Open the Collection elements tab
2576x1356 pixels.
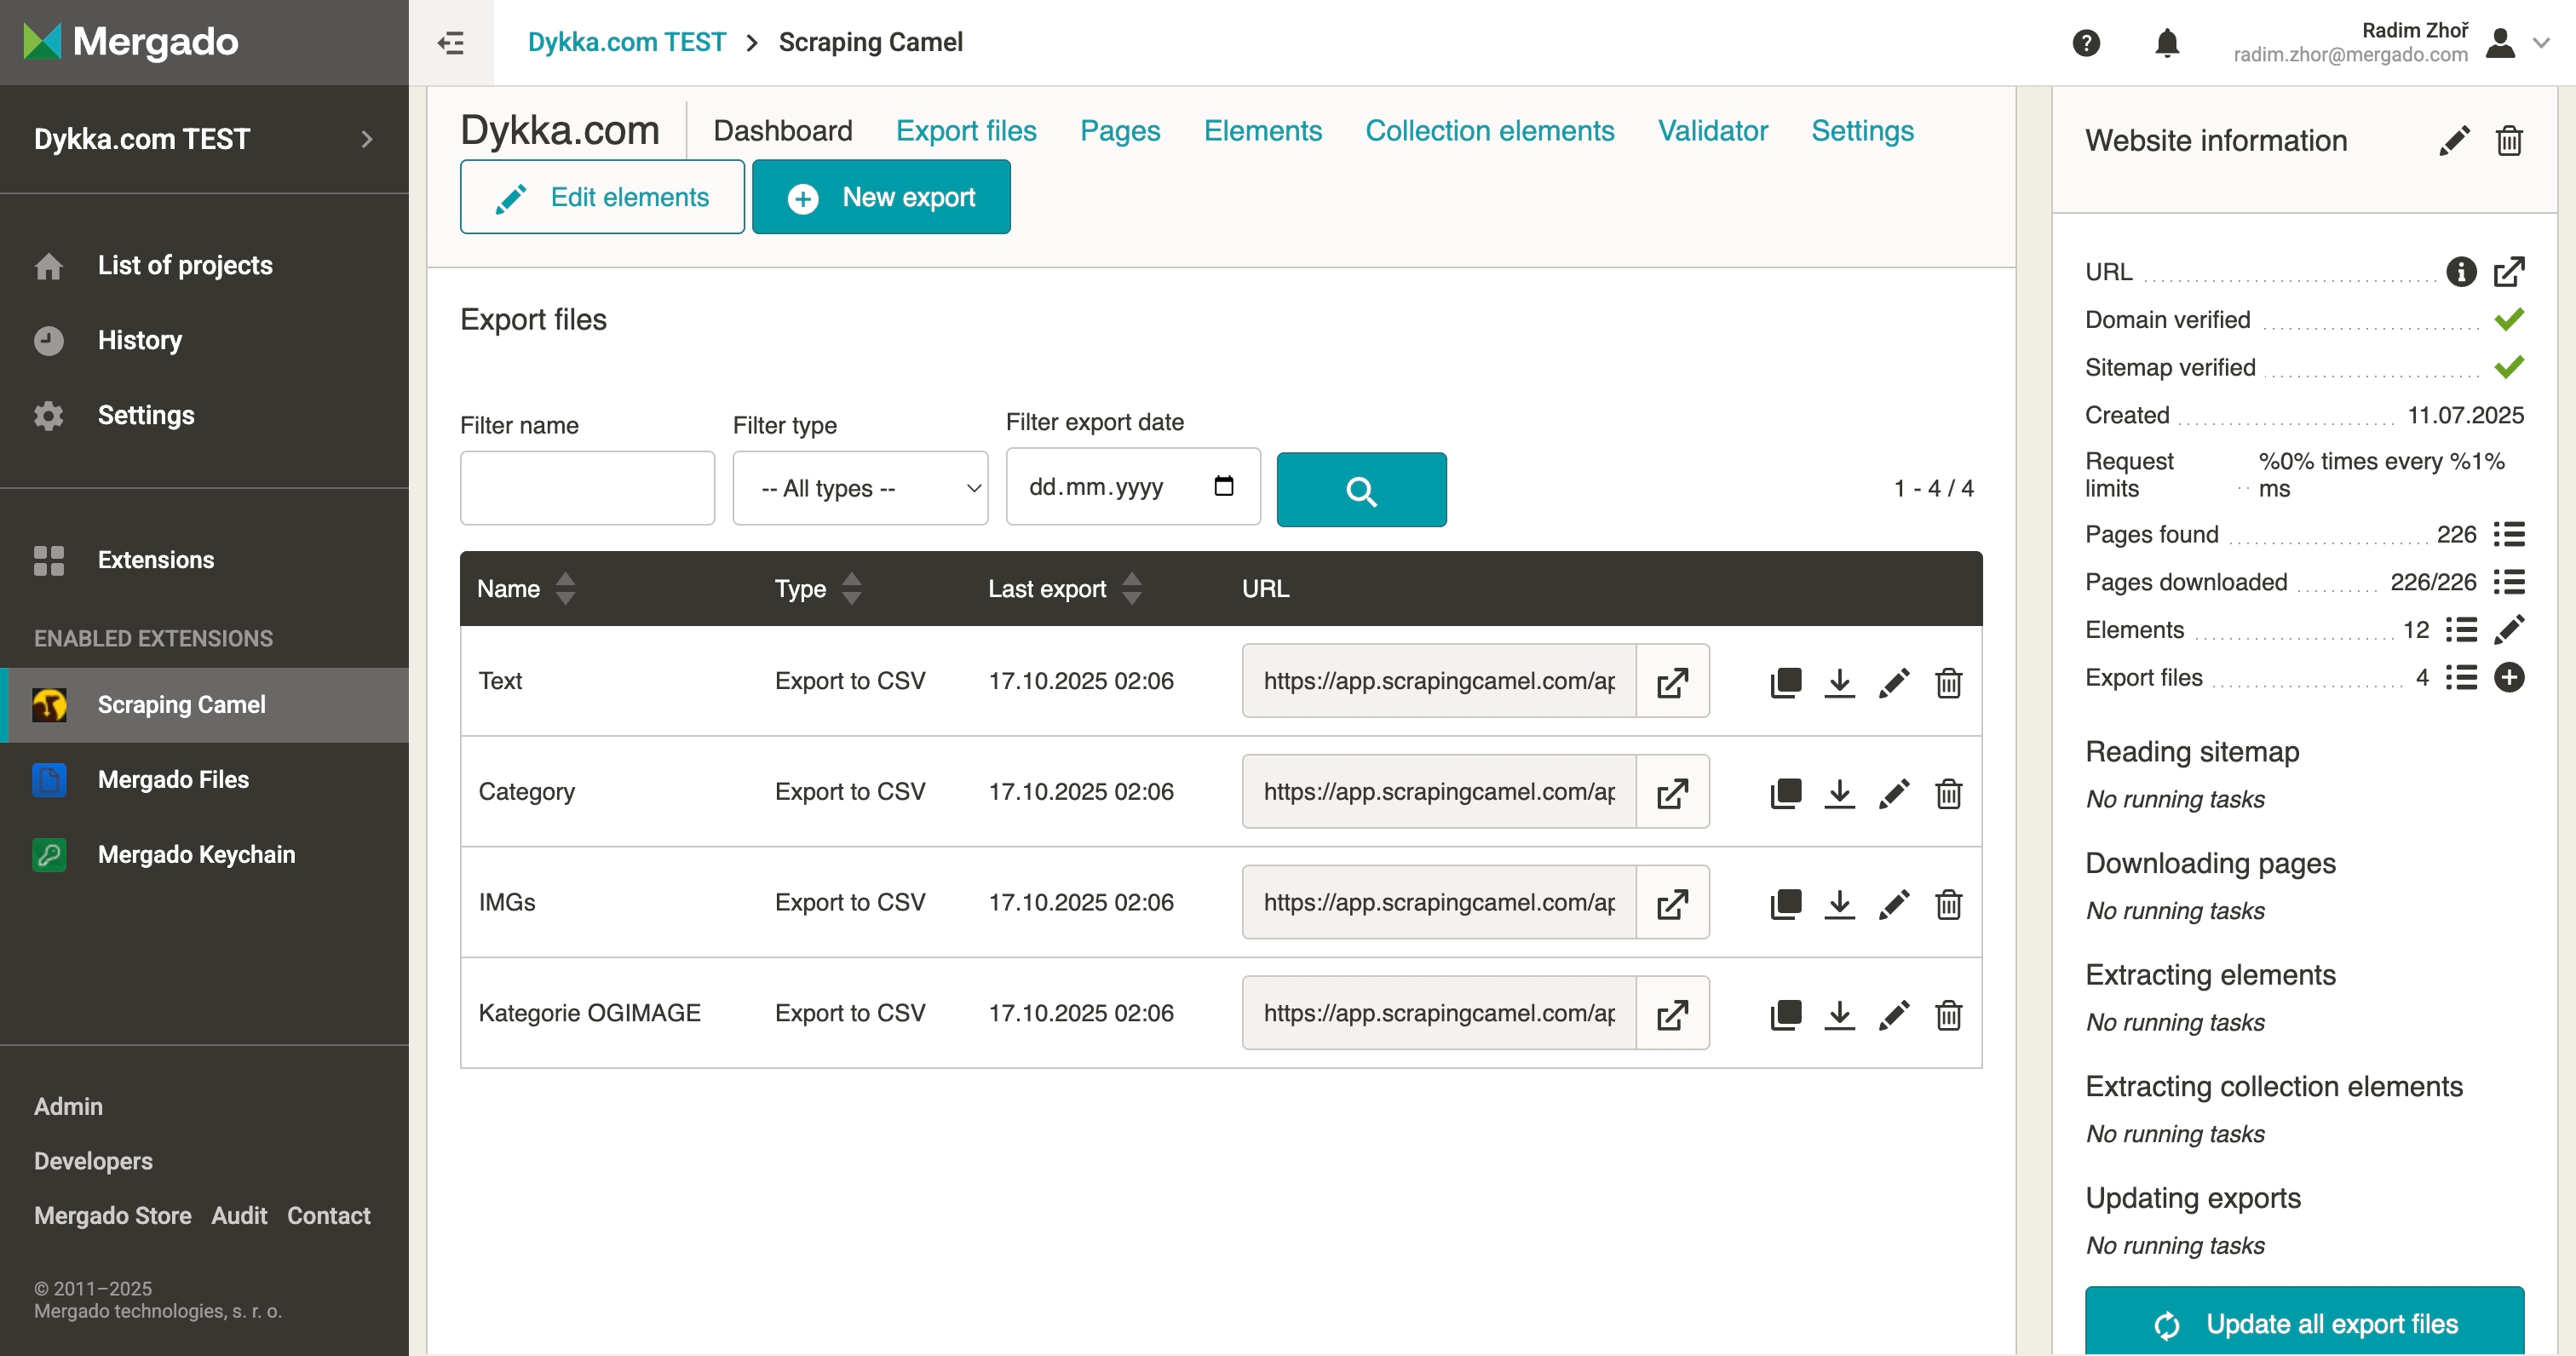(1489, 131)
